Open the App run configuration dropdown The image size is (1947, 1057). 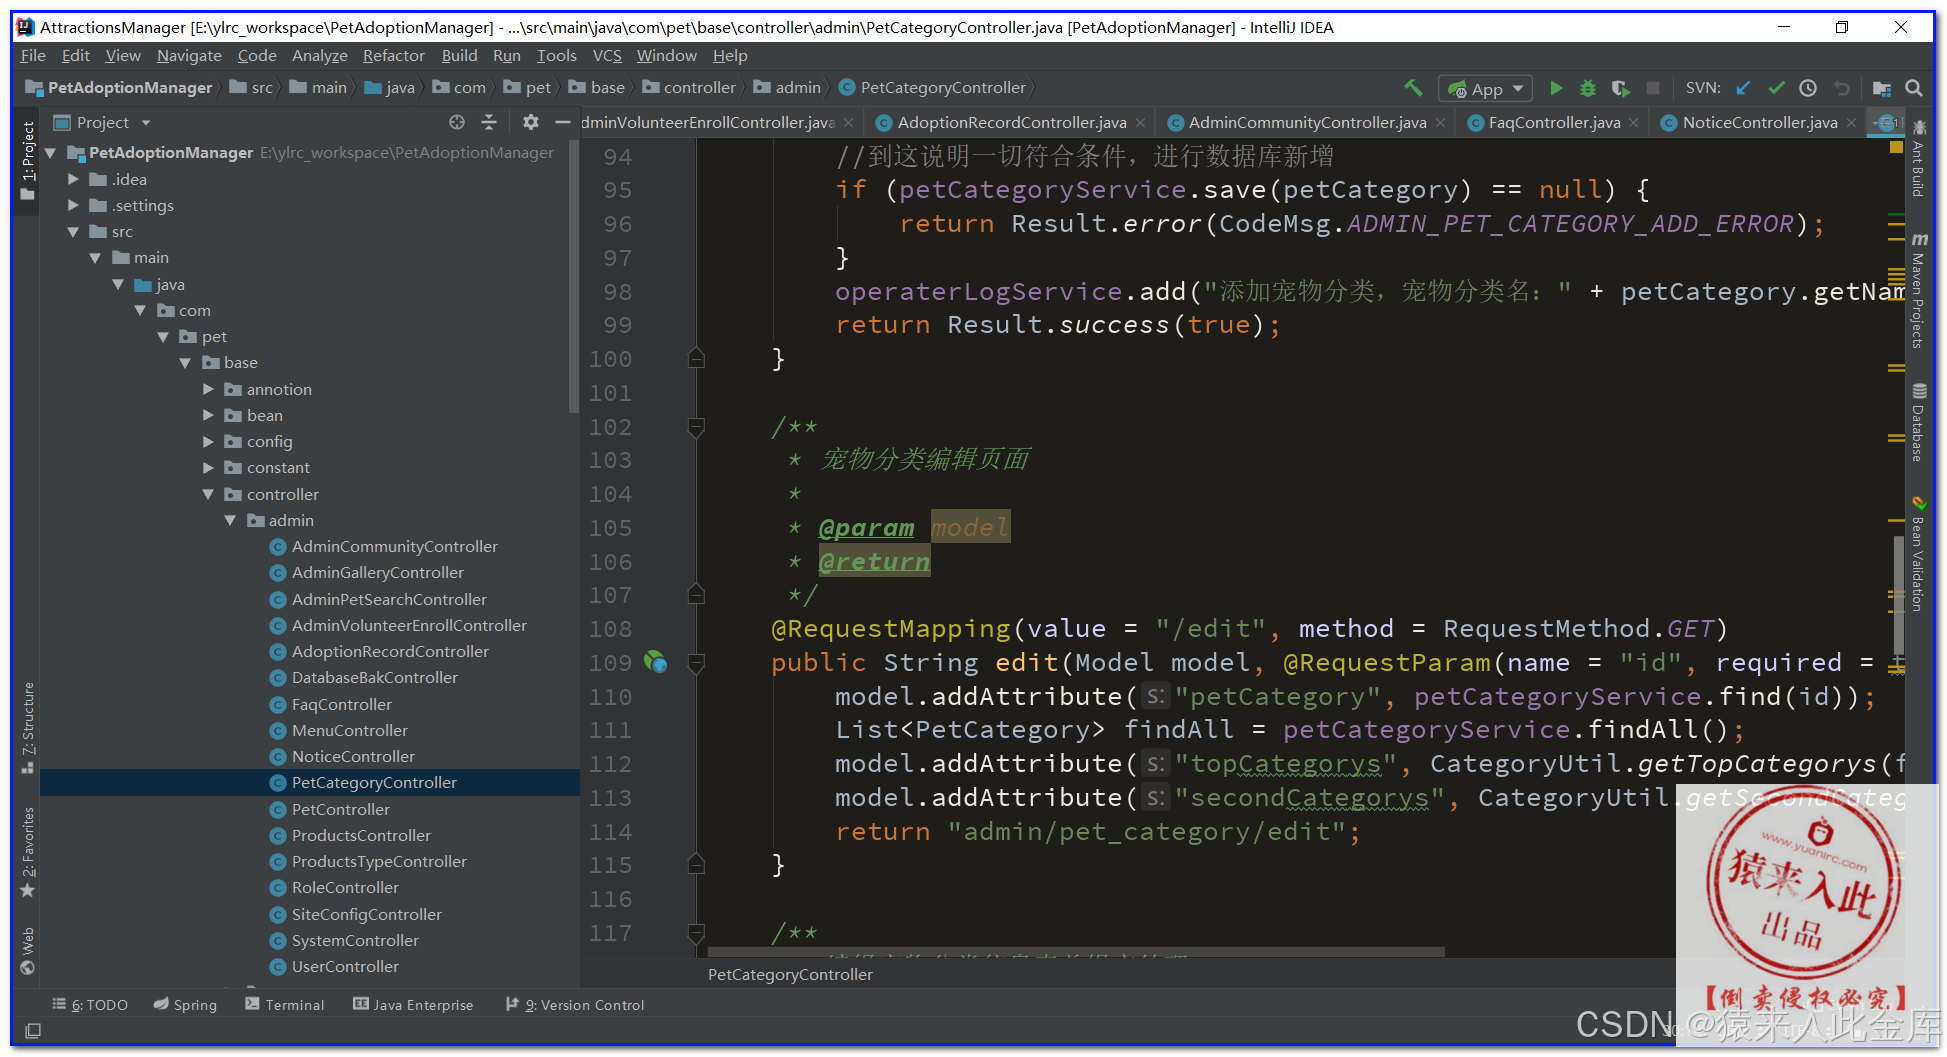point(1485,89)
